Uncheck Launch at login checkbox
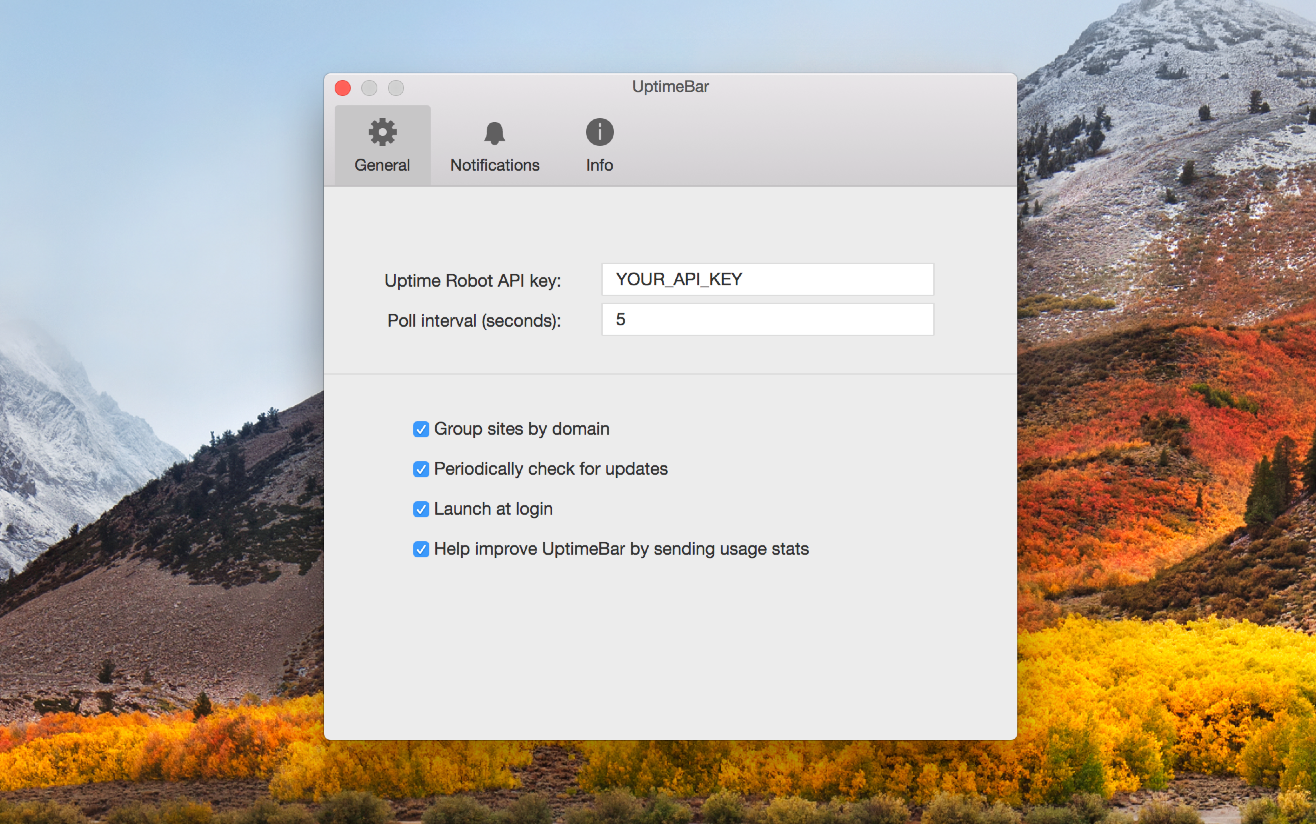This screenshot has height=824, width=1316. 421,509
